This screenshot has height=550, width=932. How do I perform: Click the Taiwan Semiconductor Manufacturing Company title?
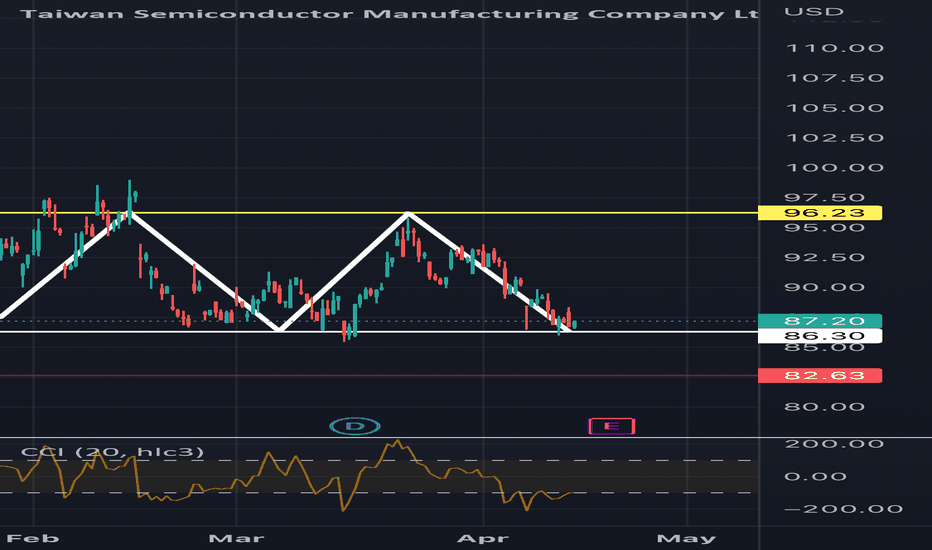point(389,14)
